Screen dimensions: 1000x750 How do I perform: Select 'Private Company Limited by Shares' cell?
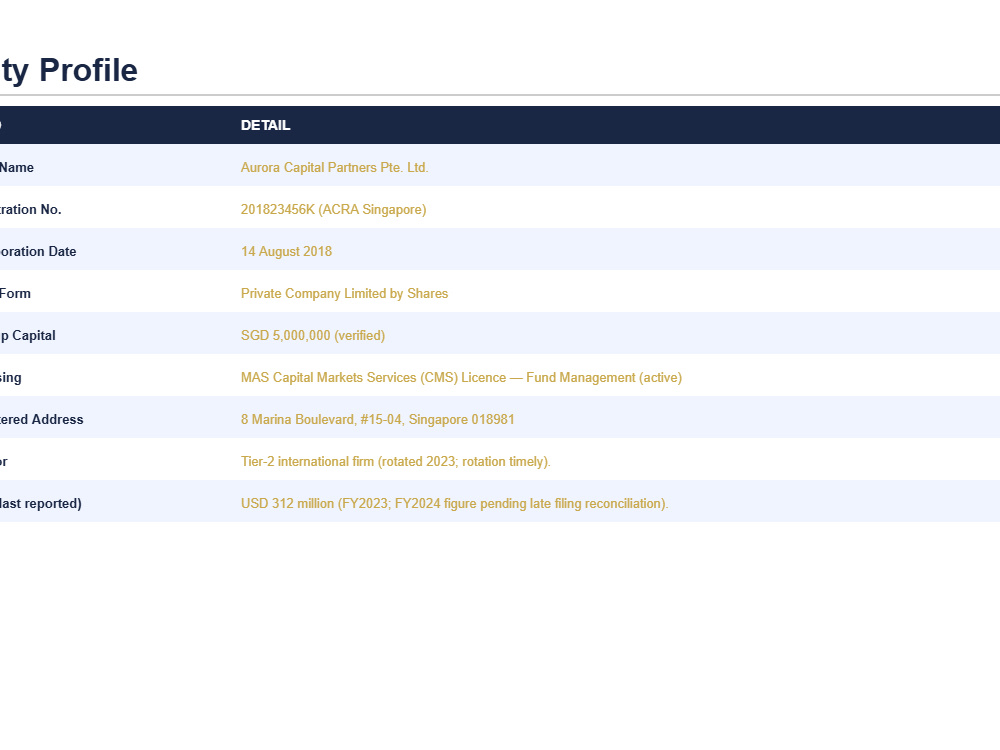344,294
